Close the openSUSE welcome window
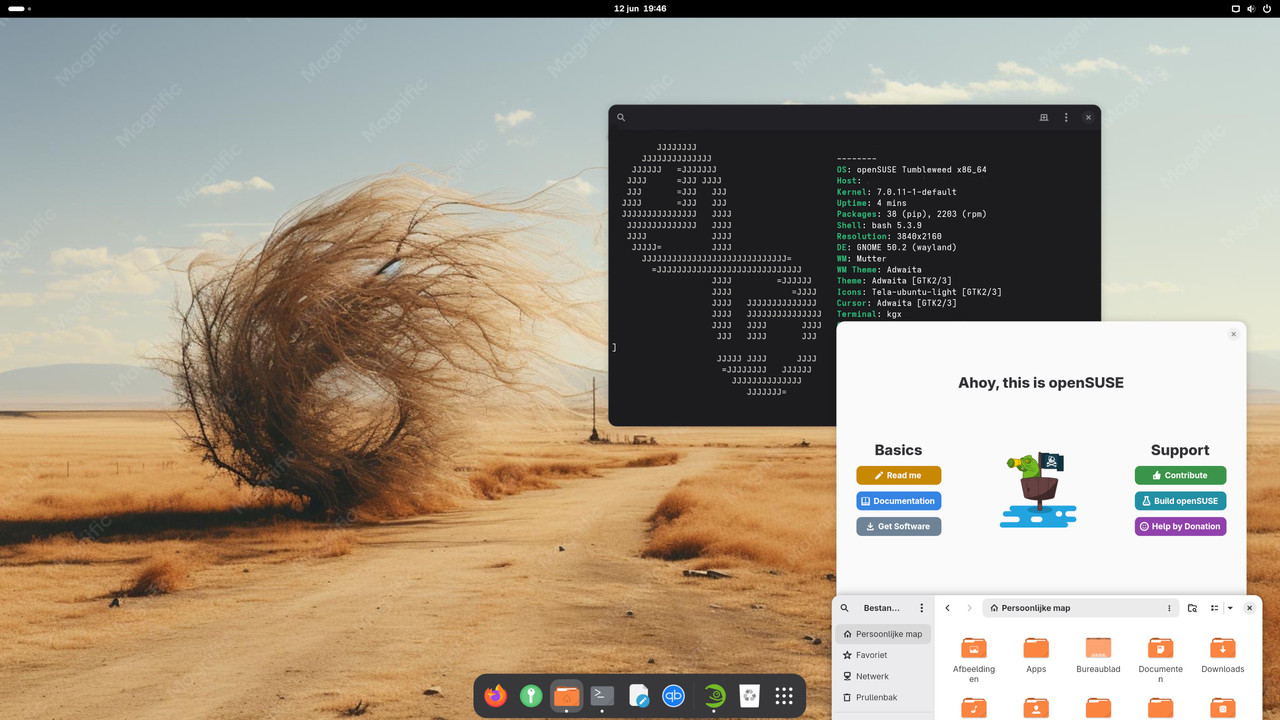1280x720 pixels. [1233, 334]
